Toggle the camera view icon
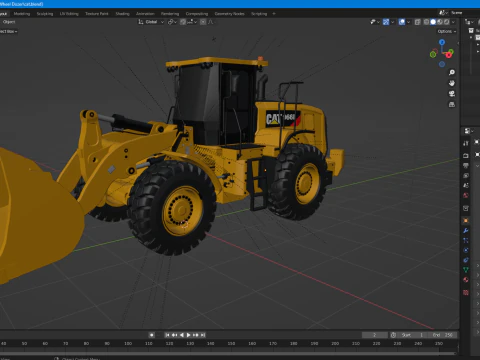 click(x=452, y=94)
